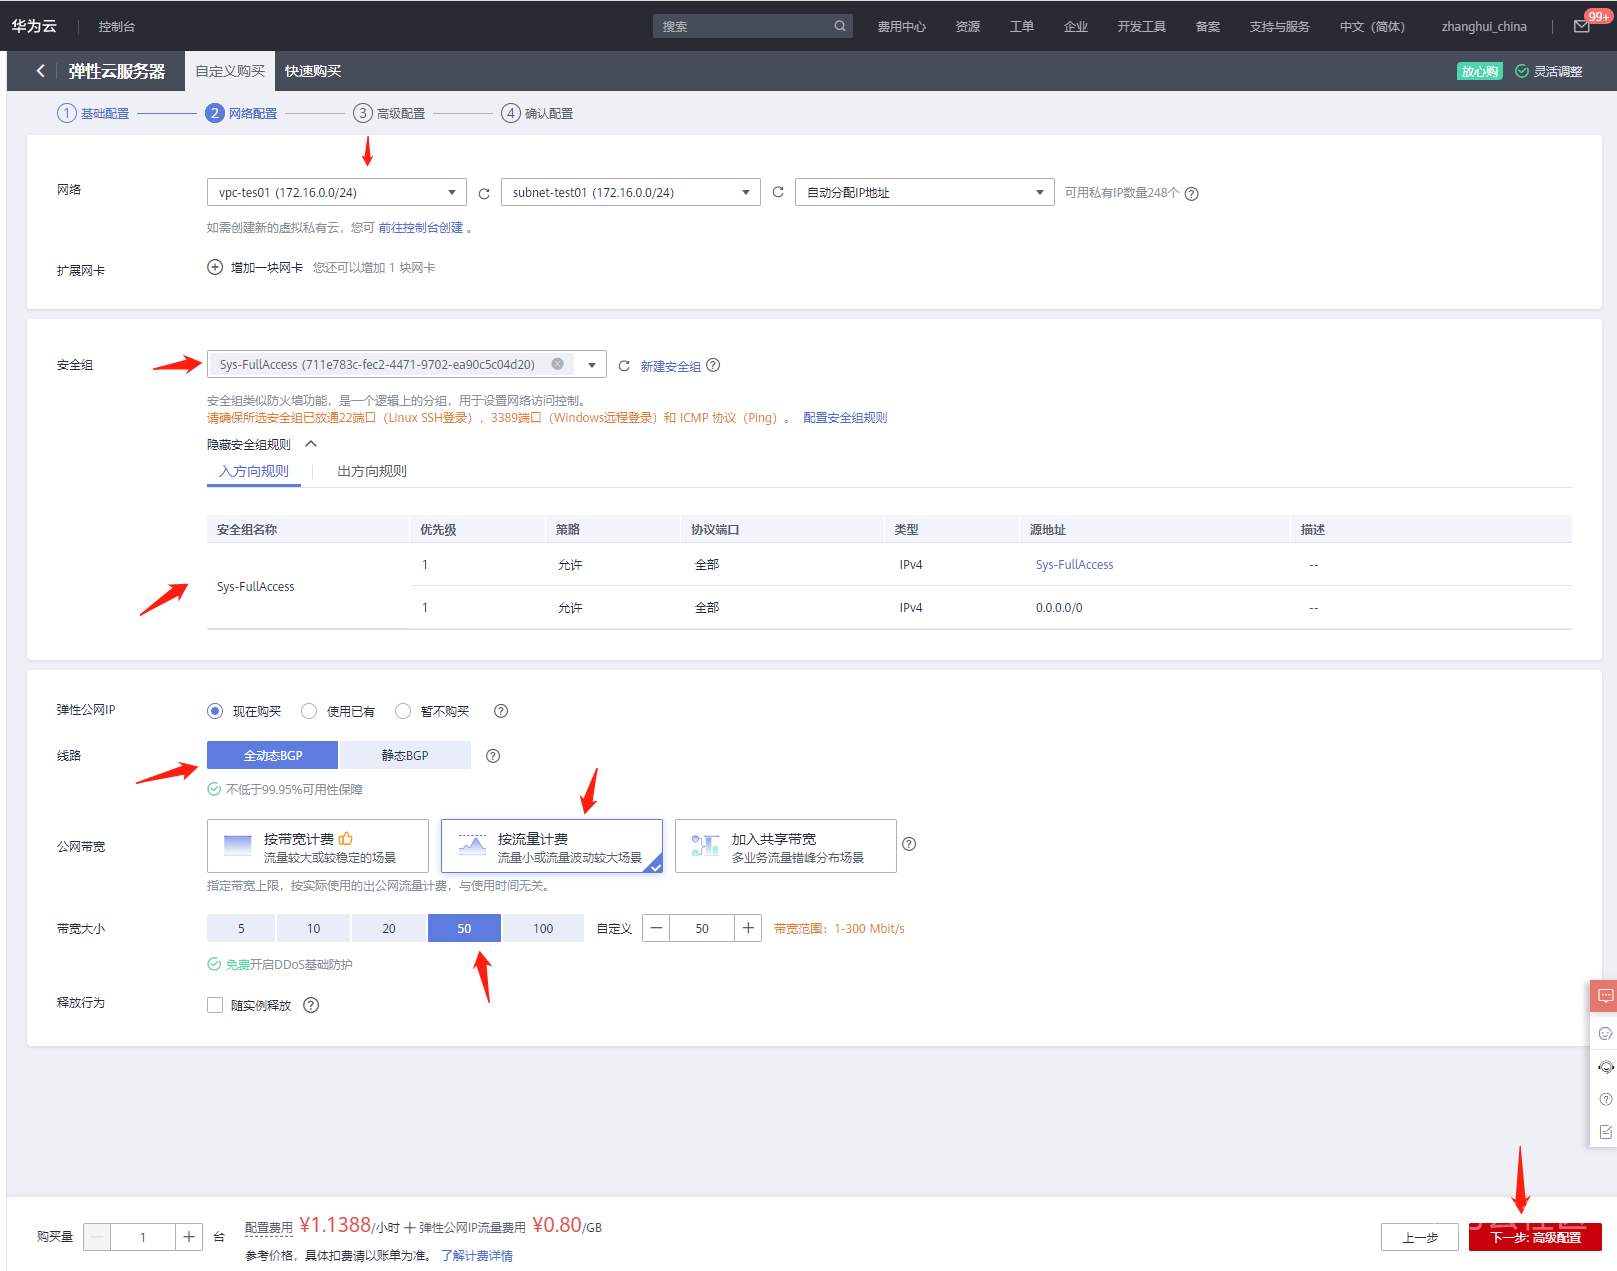
Task: Select 暂不购买 radio option
Action: [x=403, y=711]
